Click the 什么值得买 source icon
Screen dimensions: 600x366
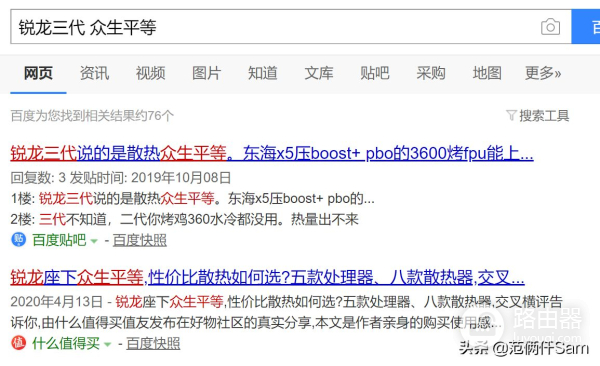pyautogui.click(x=18, y=343)
